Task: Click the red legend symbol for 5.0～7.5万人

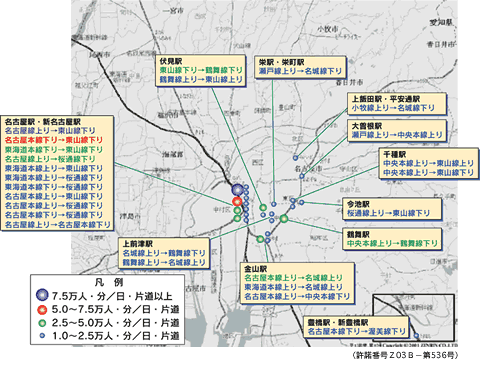Action: tap(42, 310)
